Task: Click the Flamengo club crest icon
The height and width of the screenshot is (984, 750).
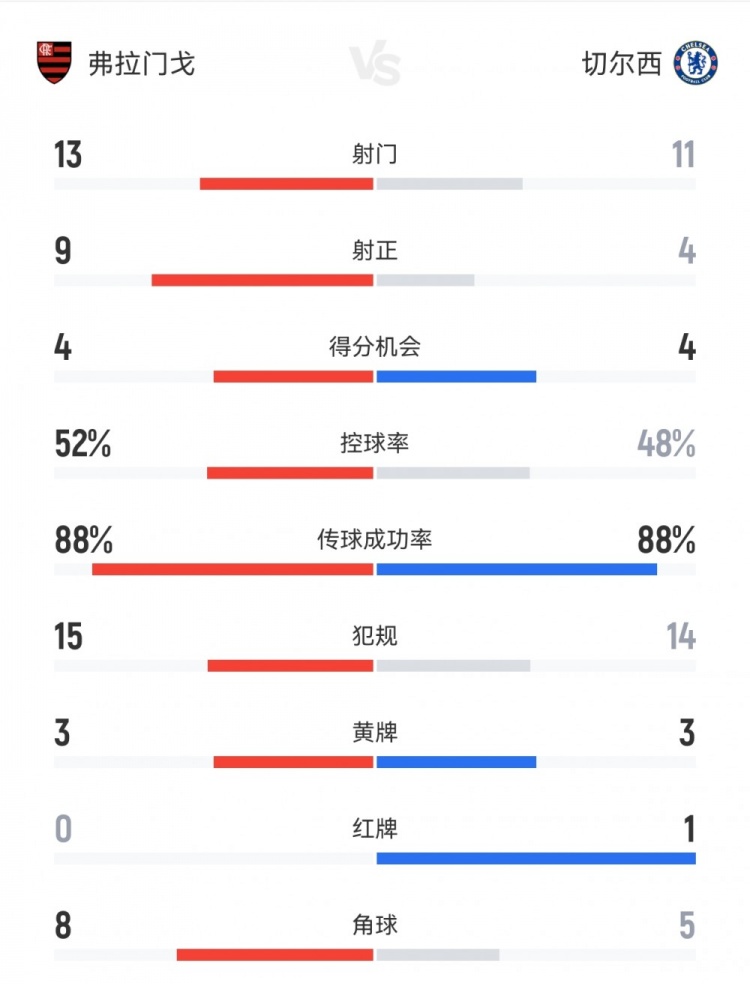Action: coord(54,63)
